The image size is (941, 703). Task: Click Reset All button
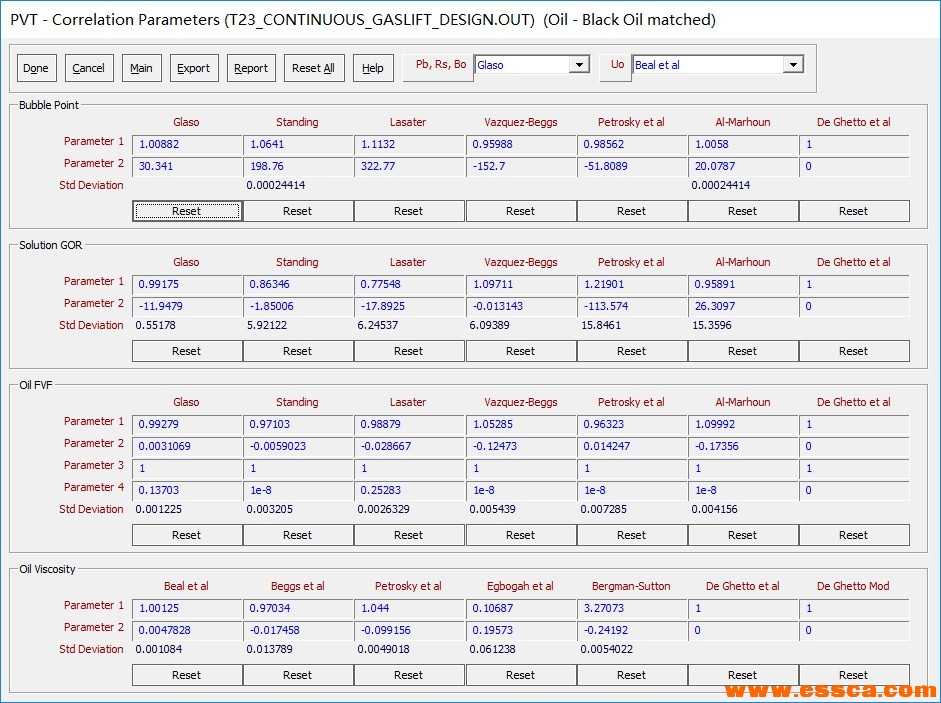(x=313, y=68)
